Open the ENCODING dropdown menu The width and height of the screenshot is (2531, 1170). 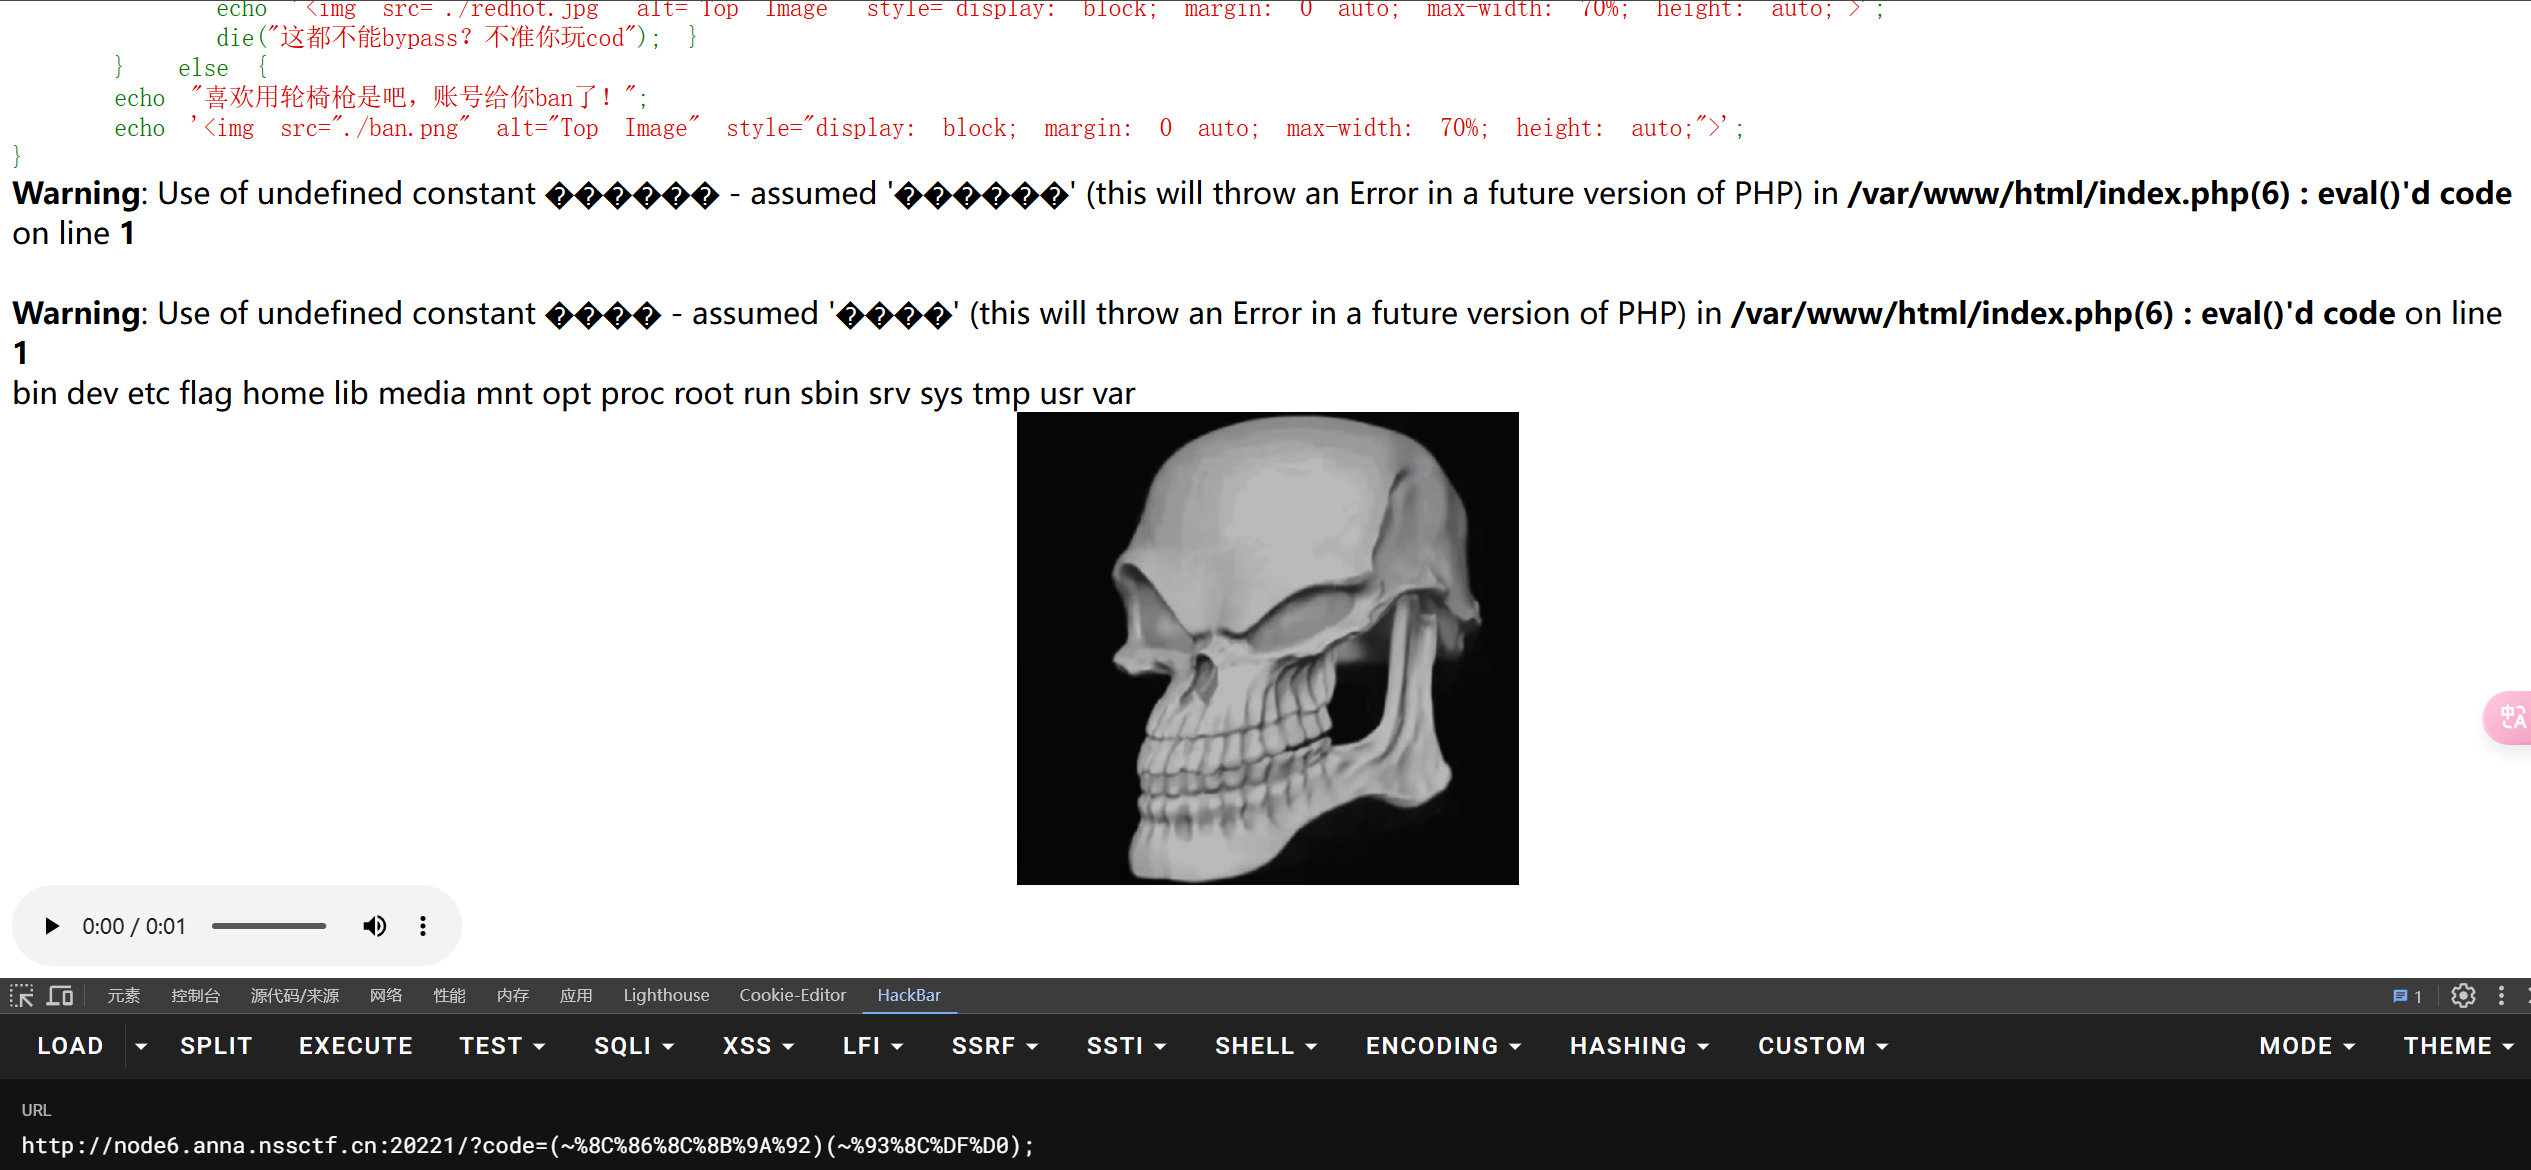point(1443,1046)
